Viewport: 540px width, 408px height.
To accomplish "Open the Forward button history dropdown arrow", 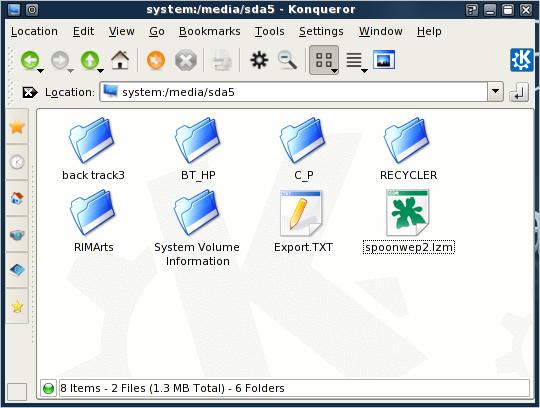I will 71,71.
